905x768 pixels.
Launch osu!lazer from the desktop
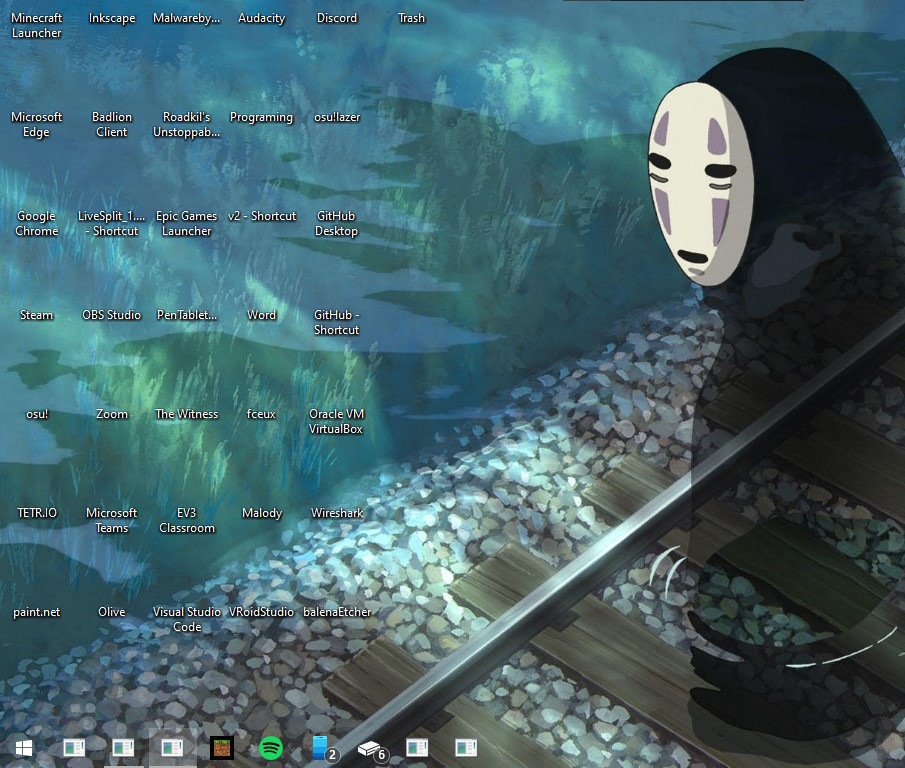pyautogui.click(x=336, y=117)
